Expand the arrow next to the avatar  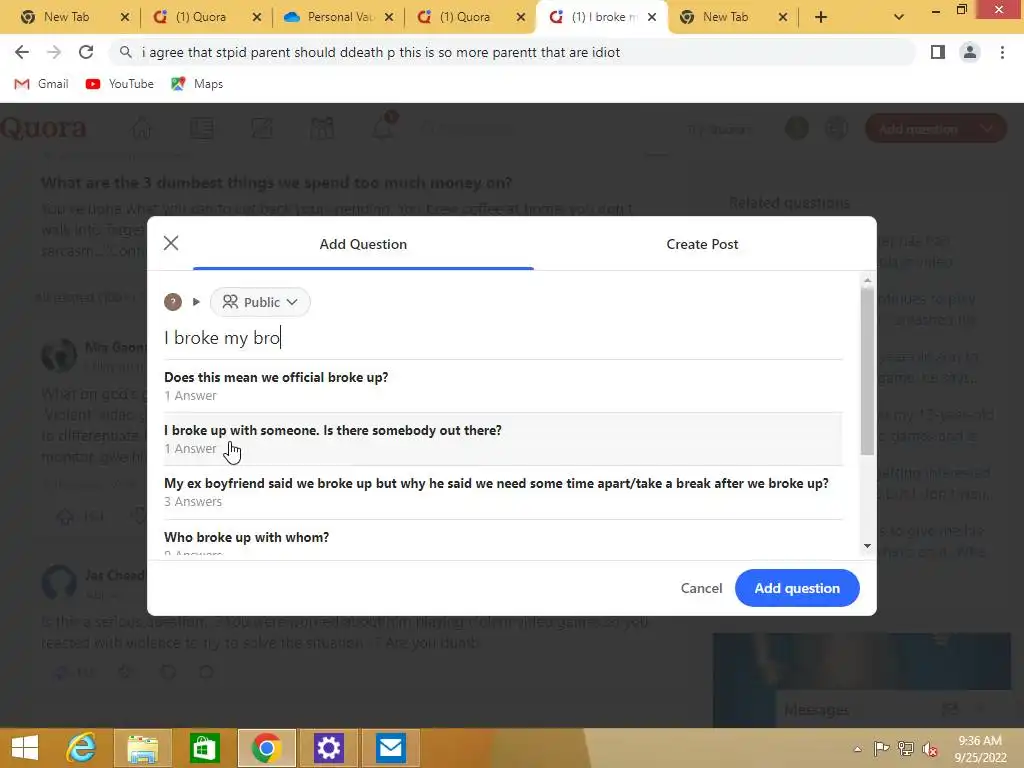pos(196,302)
